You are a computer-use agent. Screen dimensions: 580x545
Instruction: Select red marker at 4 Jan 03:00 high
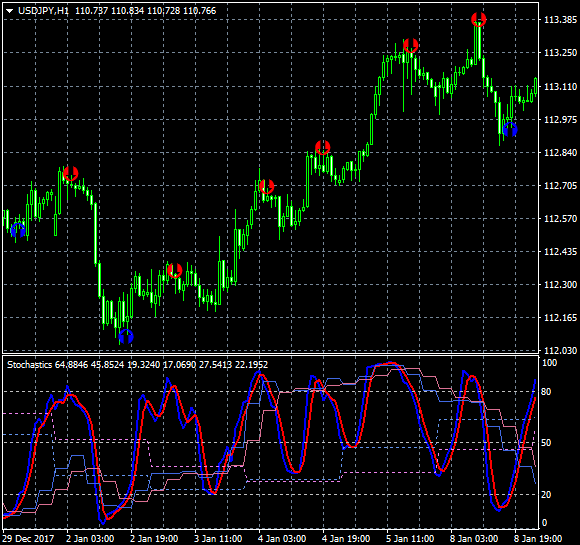click(x=267, y=186)
